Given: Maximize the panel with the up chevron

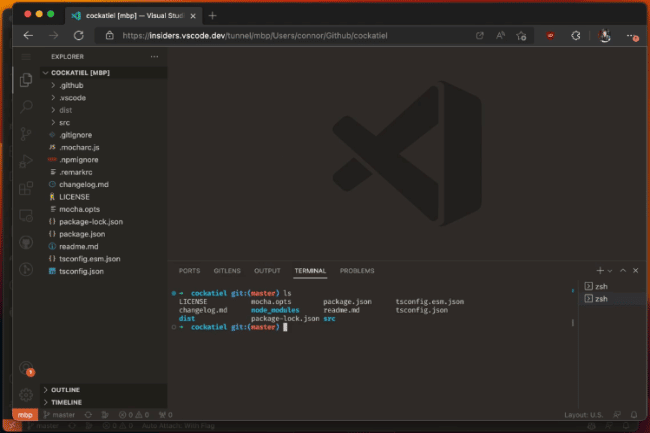Looking at the screenshot, I should (623, 271).
